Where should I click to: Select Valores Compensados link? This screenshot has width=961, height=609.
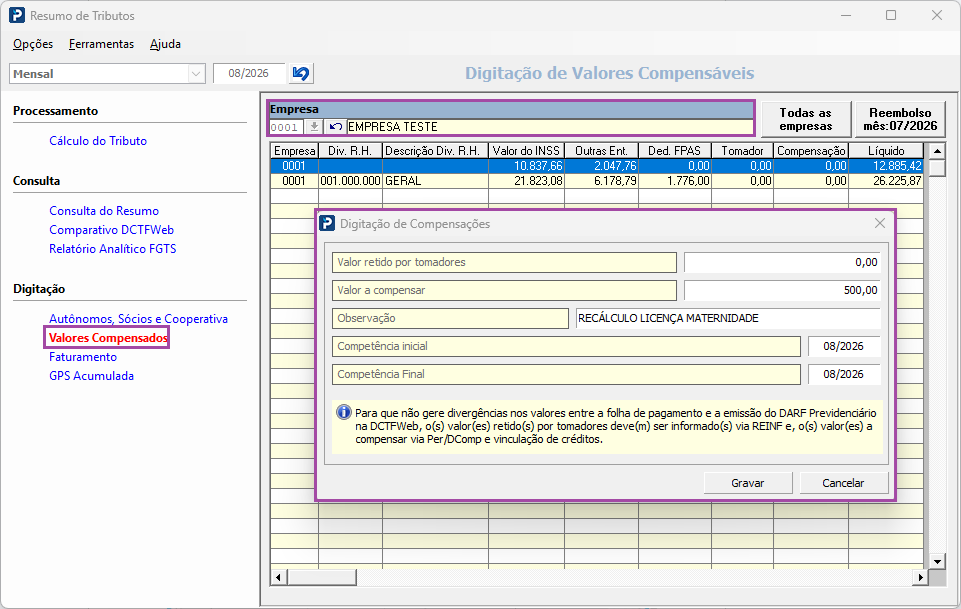point(108,338)
